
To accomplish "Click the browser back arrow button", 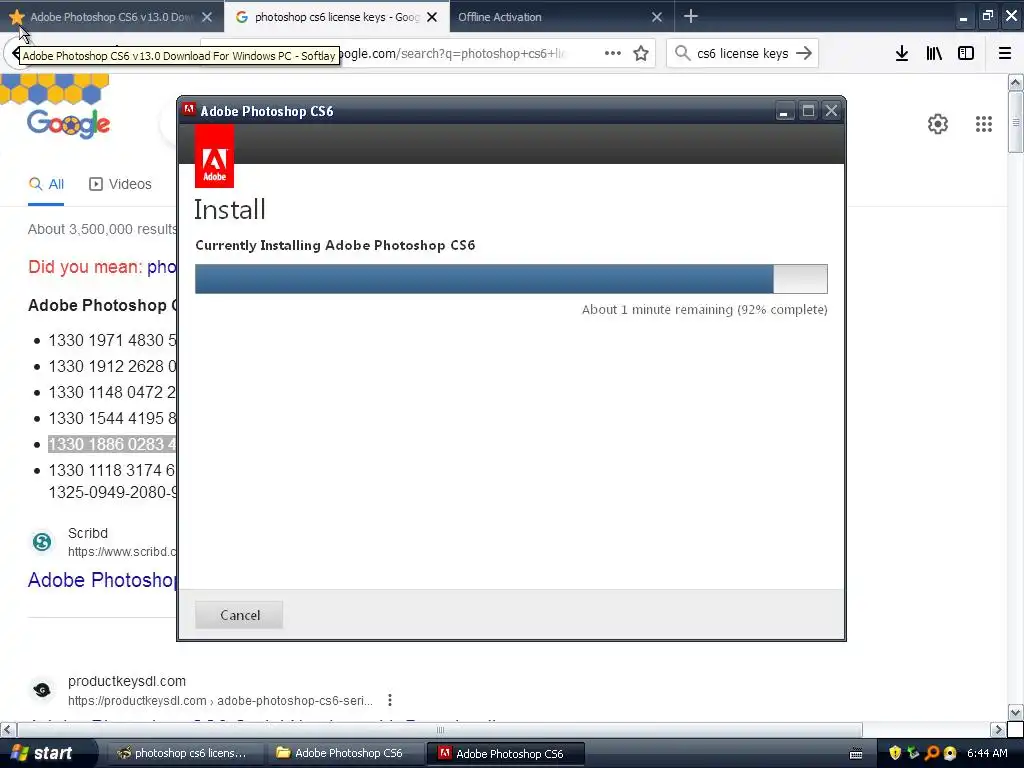I will 14,53.
